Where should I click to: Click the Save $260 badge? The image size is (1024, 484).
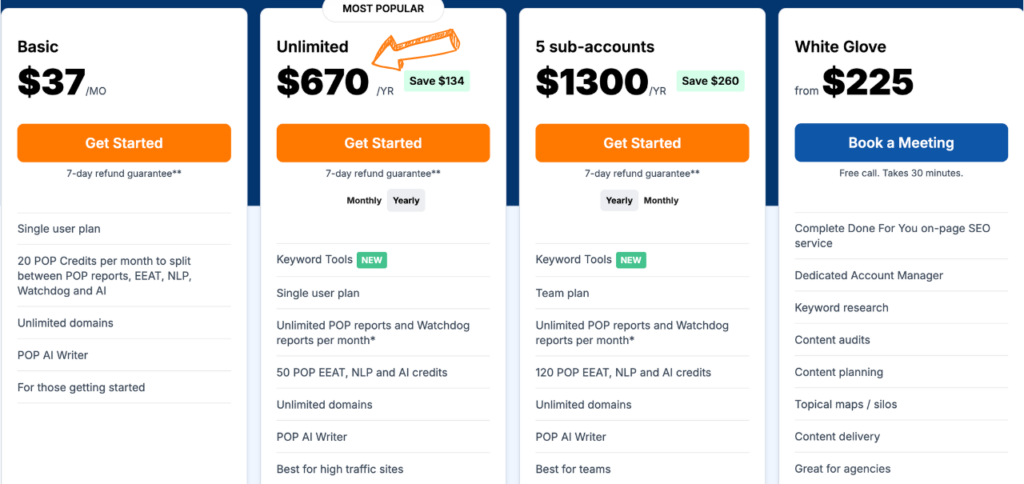tap(711, 81)
